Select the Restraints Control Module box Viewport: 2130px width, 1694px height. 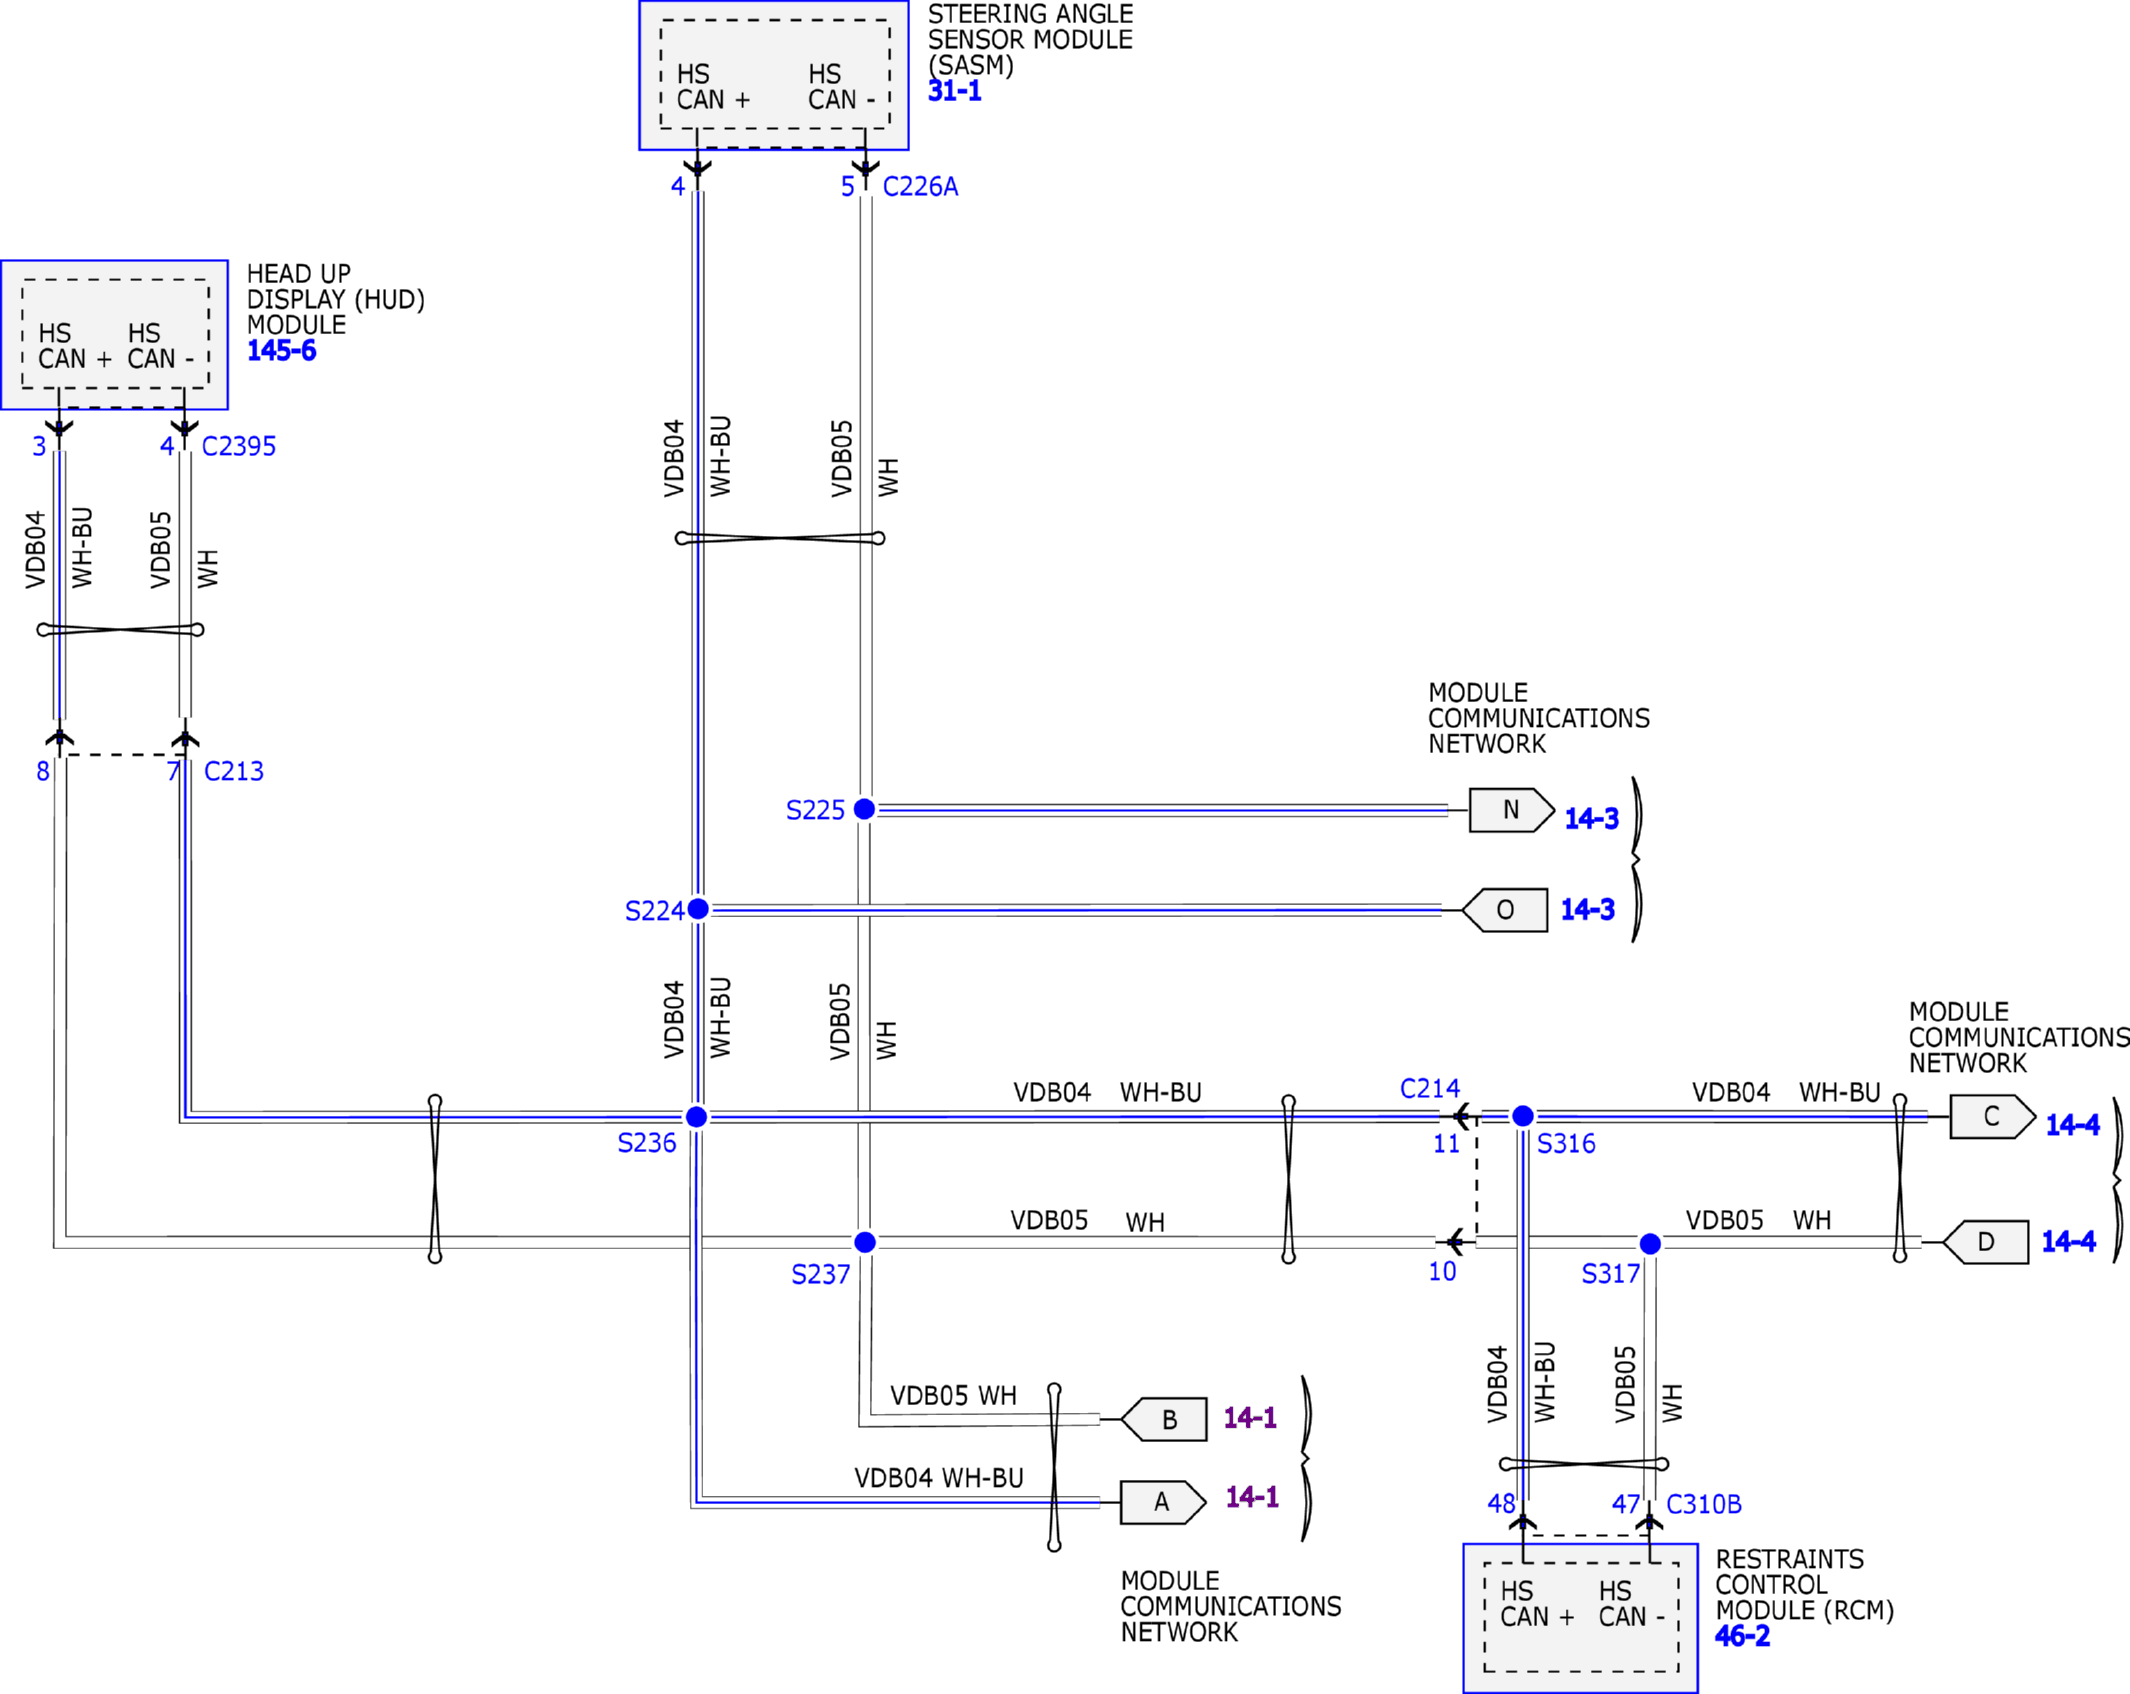click(x=1580, y=1617)
